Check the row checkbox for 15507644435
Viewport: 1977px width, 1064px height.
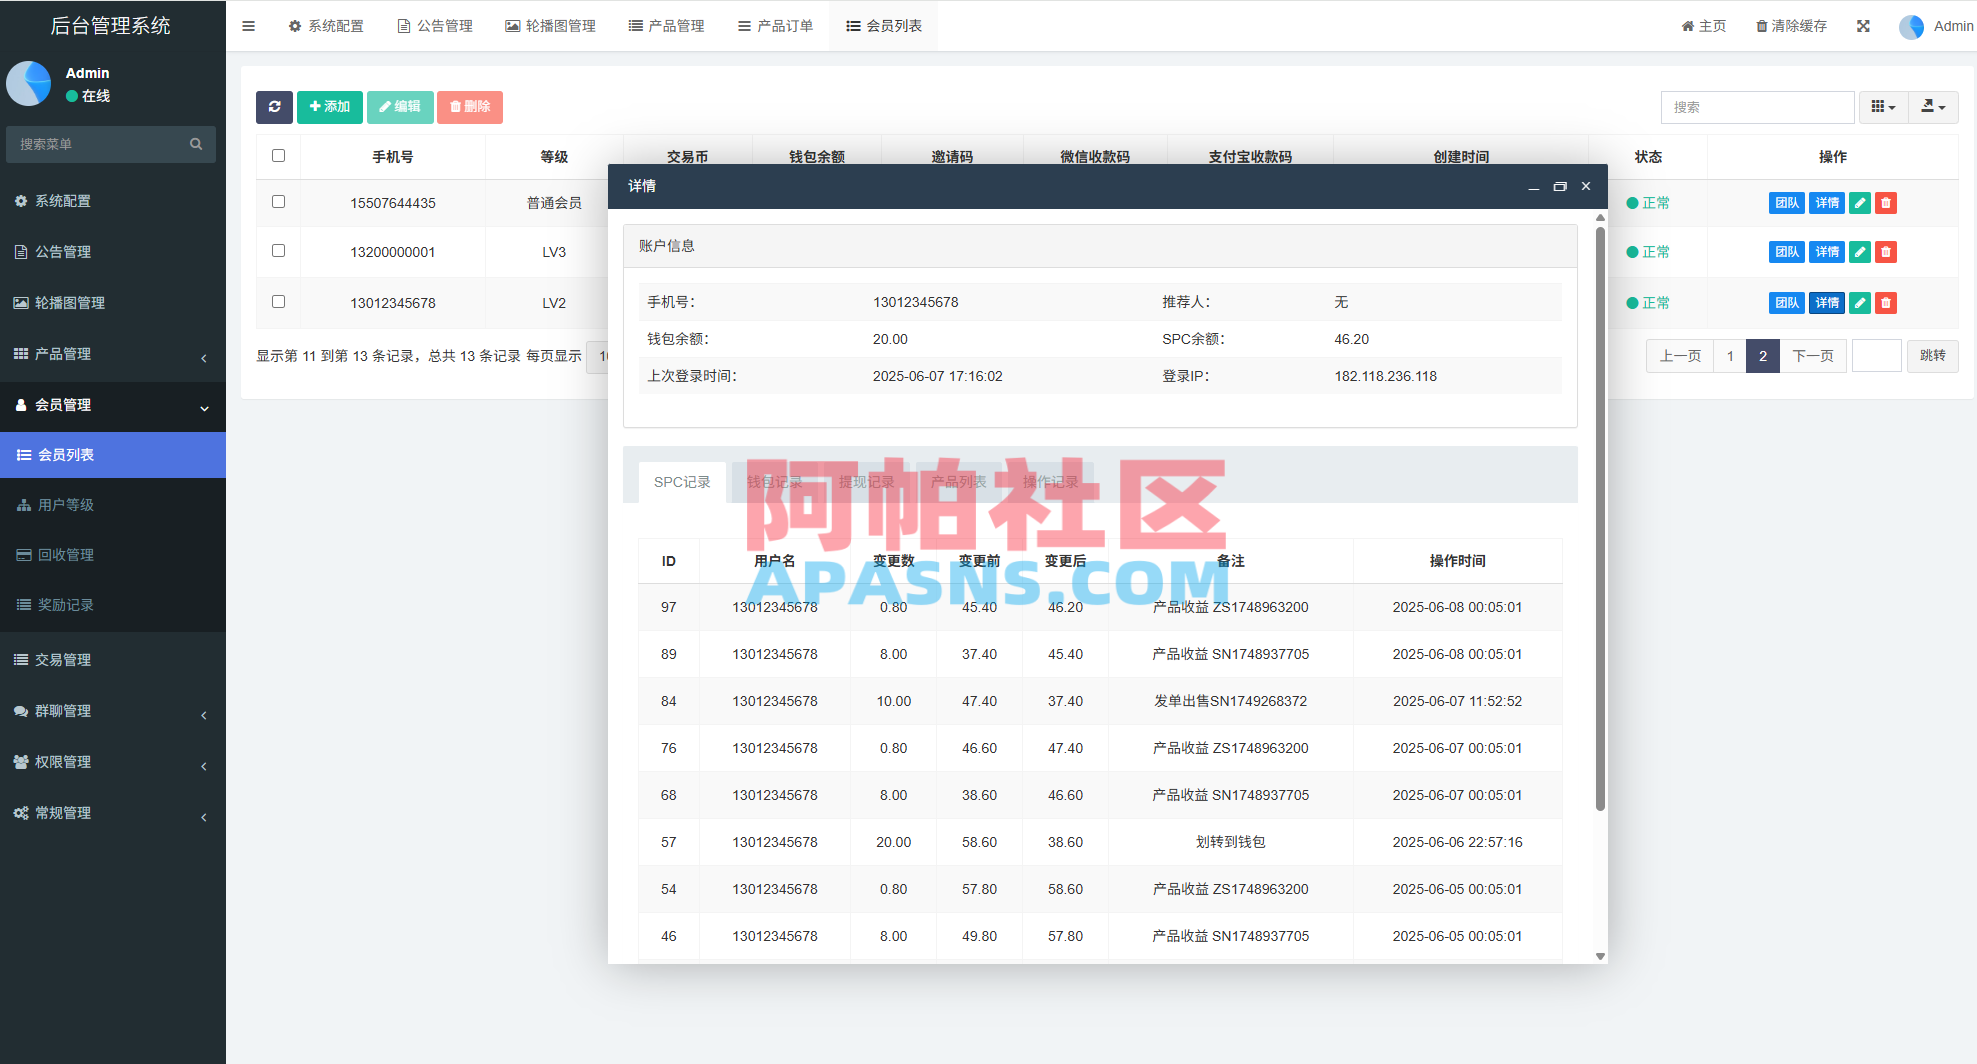[x=278, y=202]
